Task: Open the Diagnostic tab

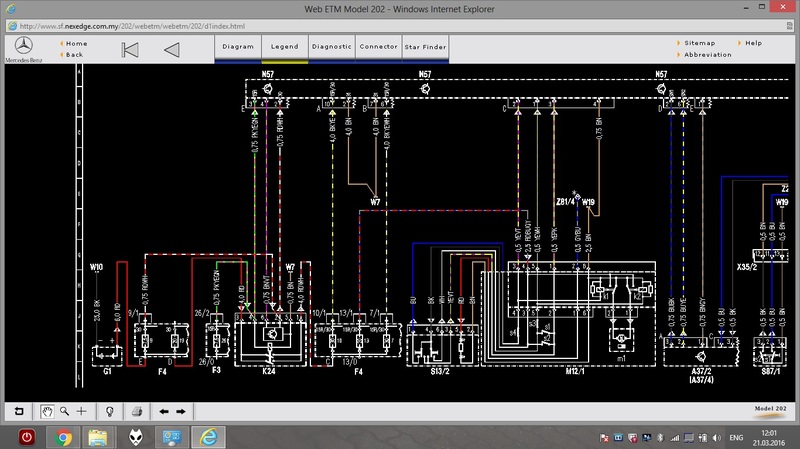Action: pyautogui.click(x=331, y=47)
